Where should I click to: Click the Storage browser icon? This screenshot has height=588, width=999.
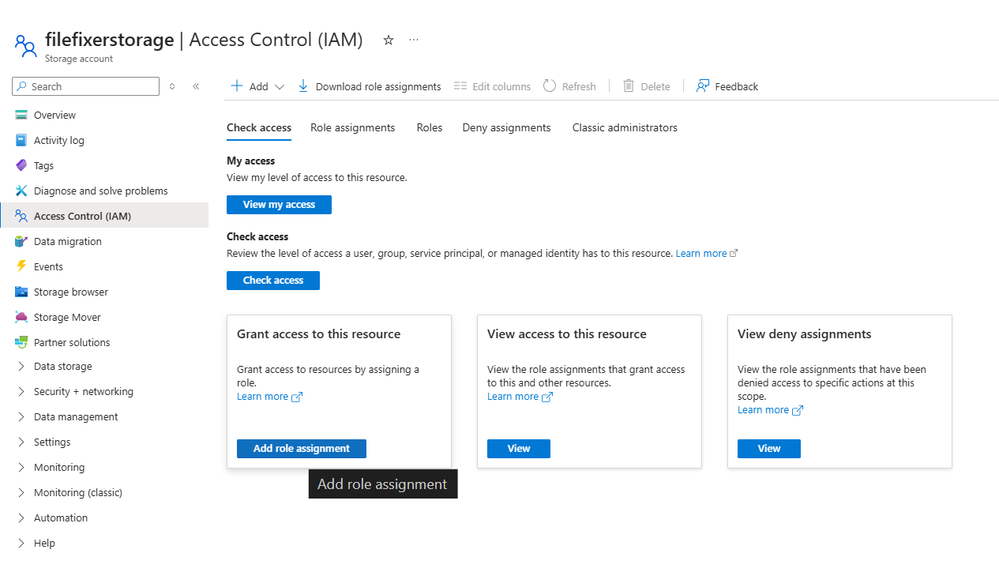(21, 292)
